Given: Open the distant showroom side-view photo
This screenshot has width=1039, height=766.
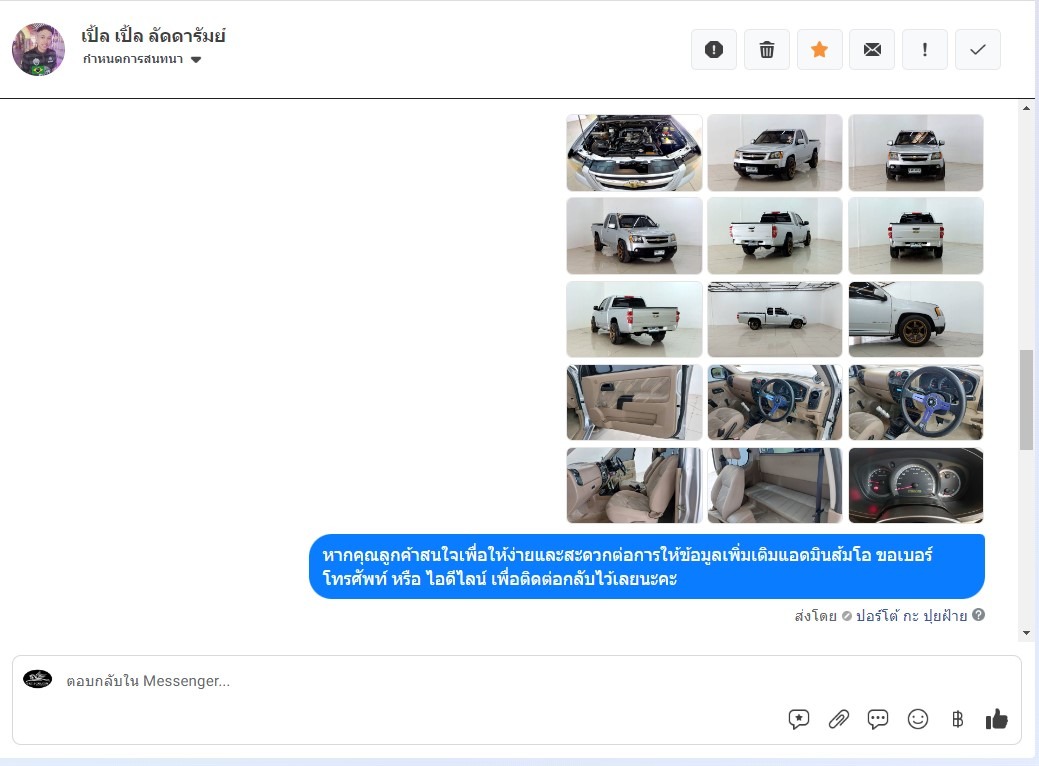Looking at the screenshot, I should coord(775,319).
